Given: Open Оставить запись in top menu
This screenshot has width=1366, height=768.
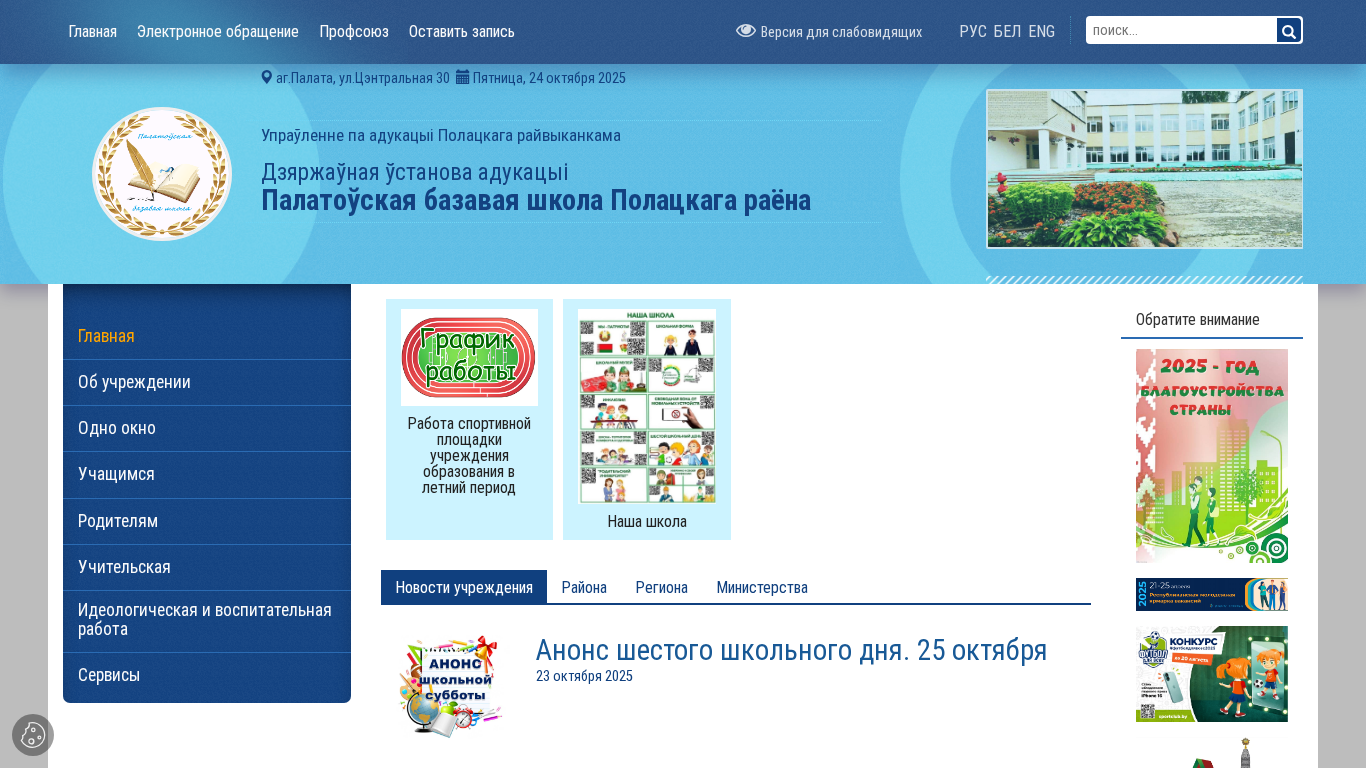Looking at the screenshot, I should [462, 31].
